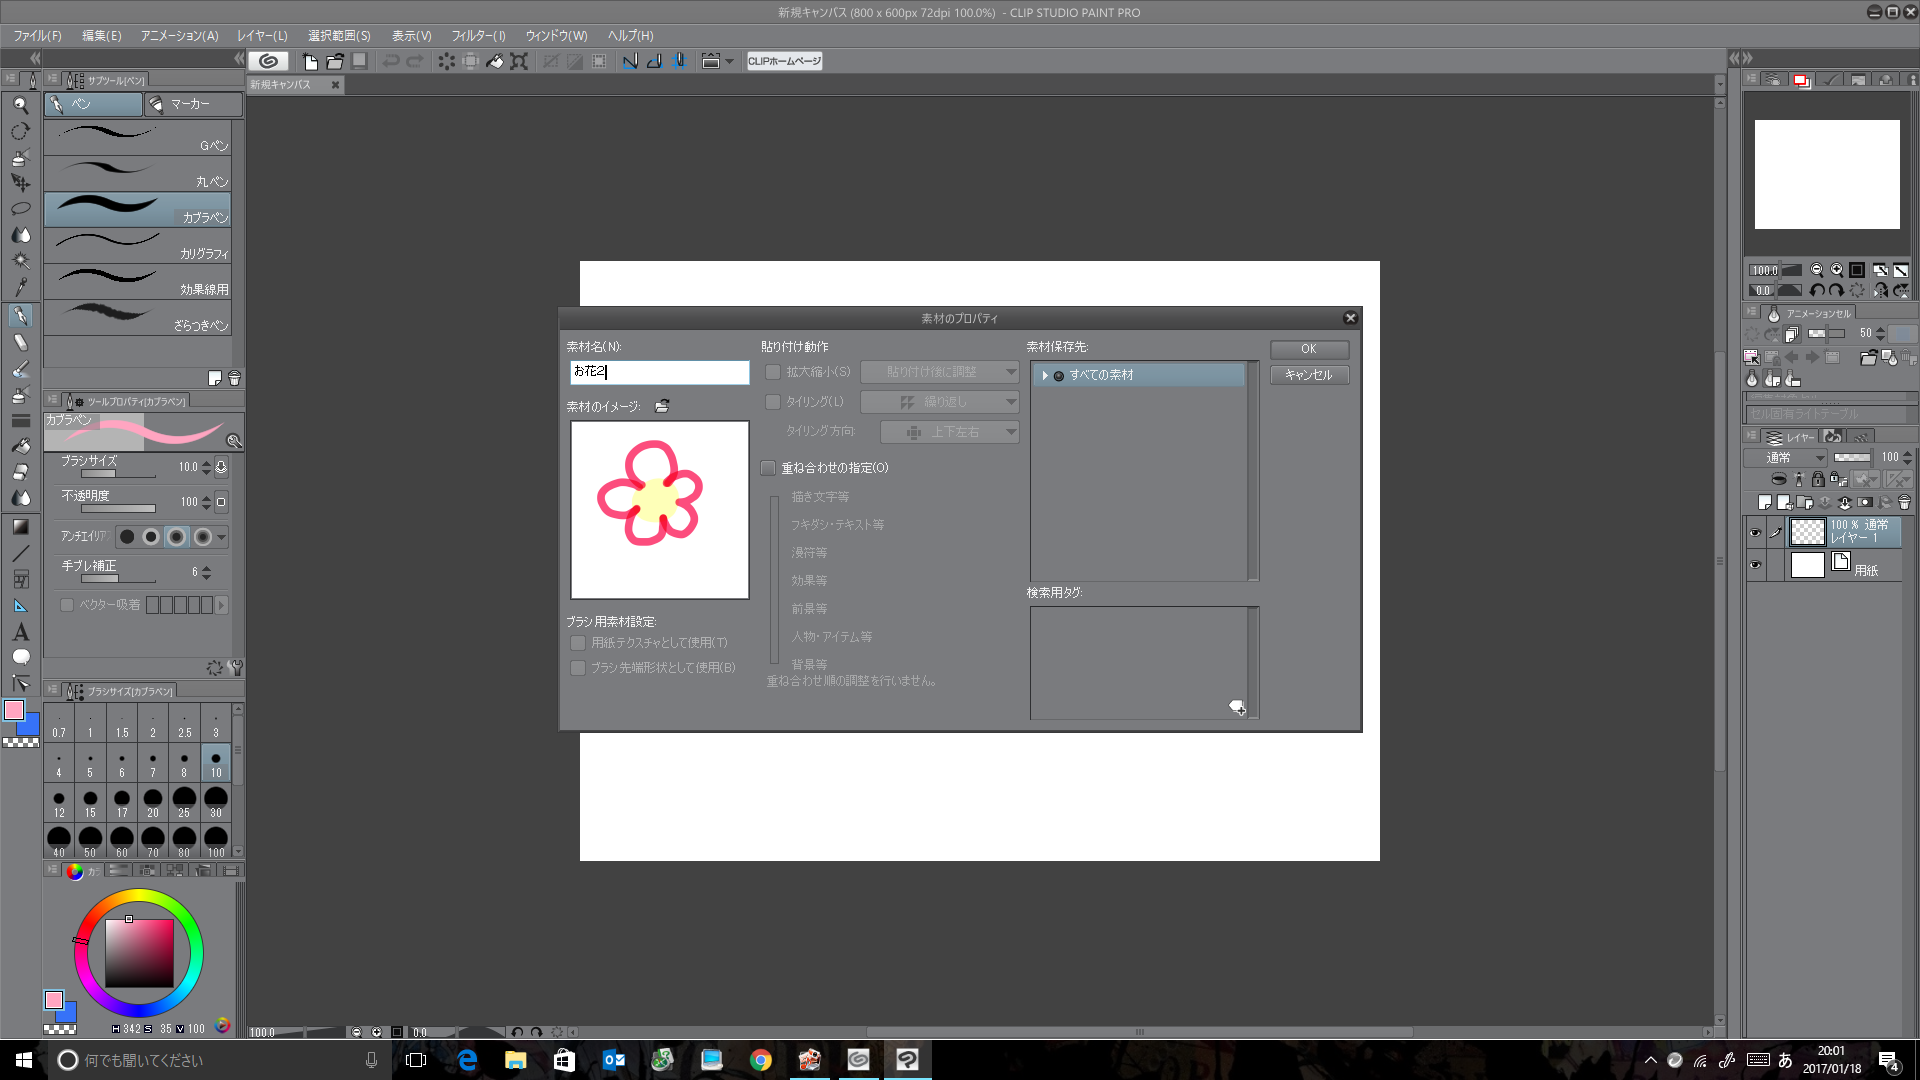Enable the 重ね合わせの指定 checkbox
Image resolution: width=1920 pixels, height=1080 pixels.
768,468
